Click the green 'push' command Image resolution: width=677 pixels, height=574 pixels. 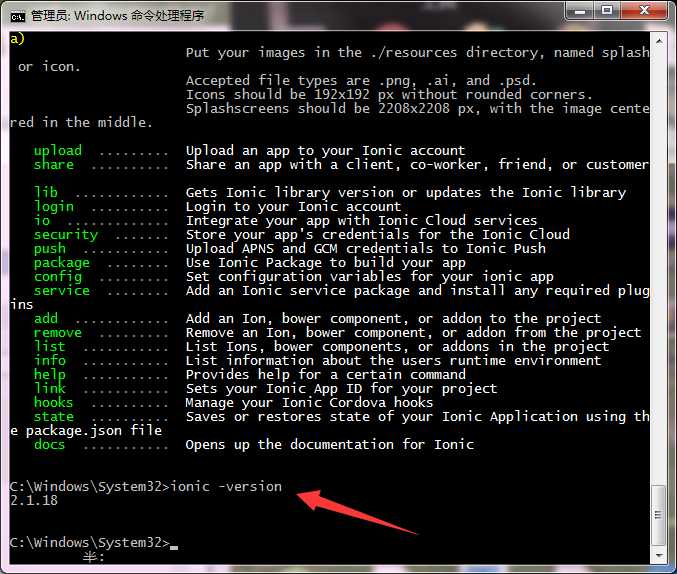pos(50,248)
